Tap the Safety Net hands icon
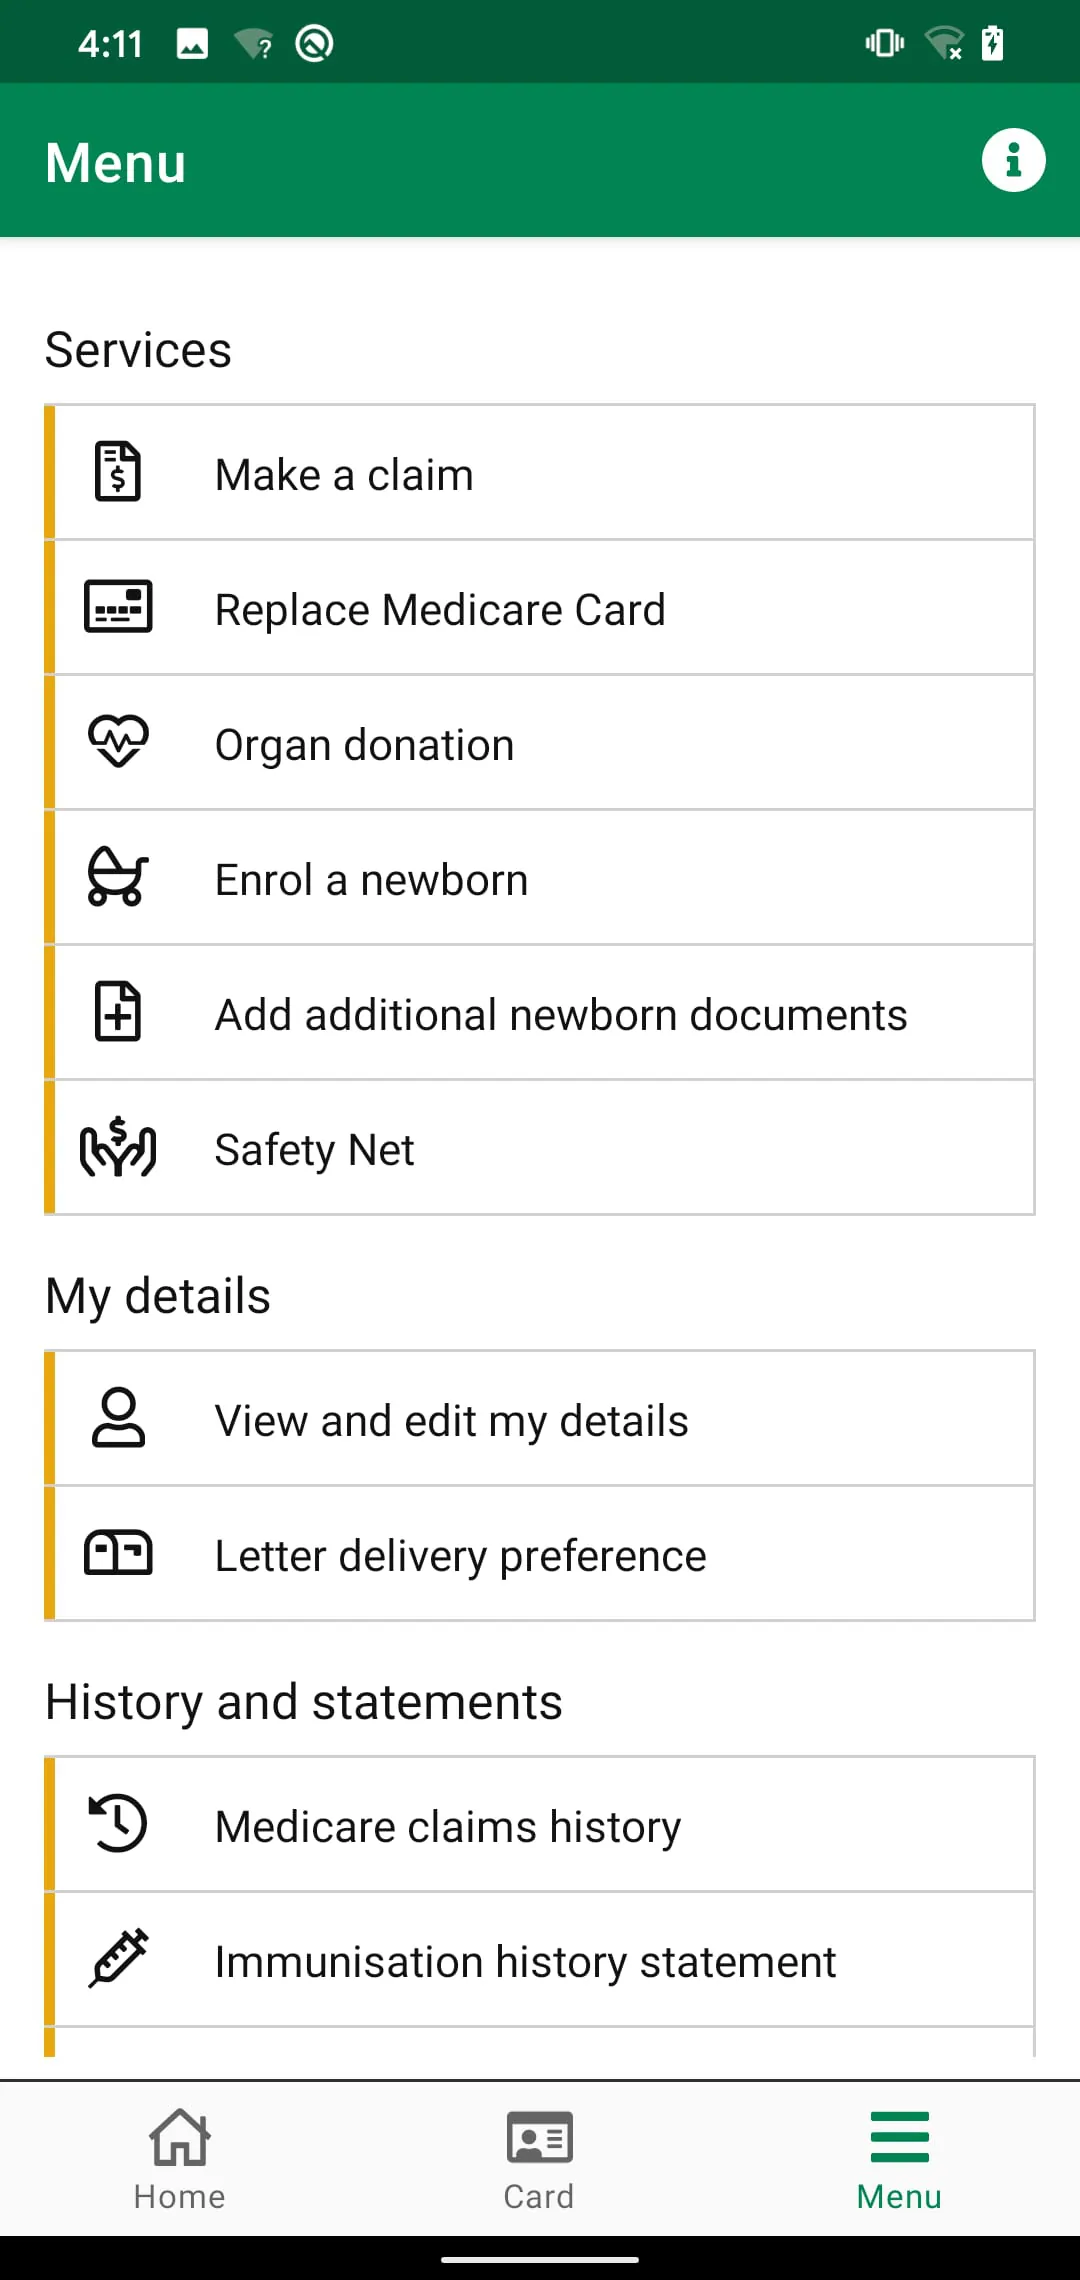The height and width of the screenshot is (2280, 1080). click(x=118, y=1148)
